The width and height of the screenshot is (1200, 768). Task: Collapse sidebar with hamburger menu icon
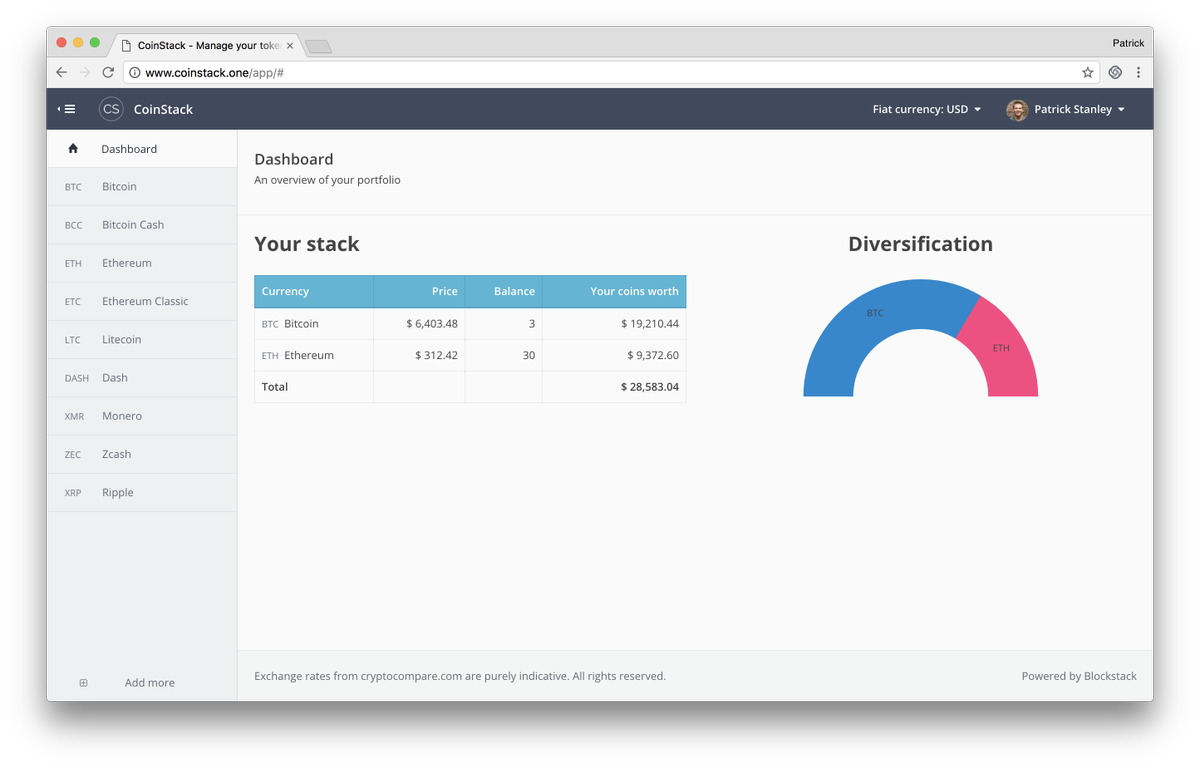(67, 109)
